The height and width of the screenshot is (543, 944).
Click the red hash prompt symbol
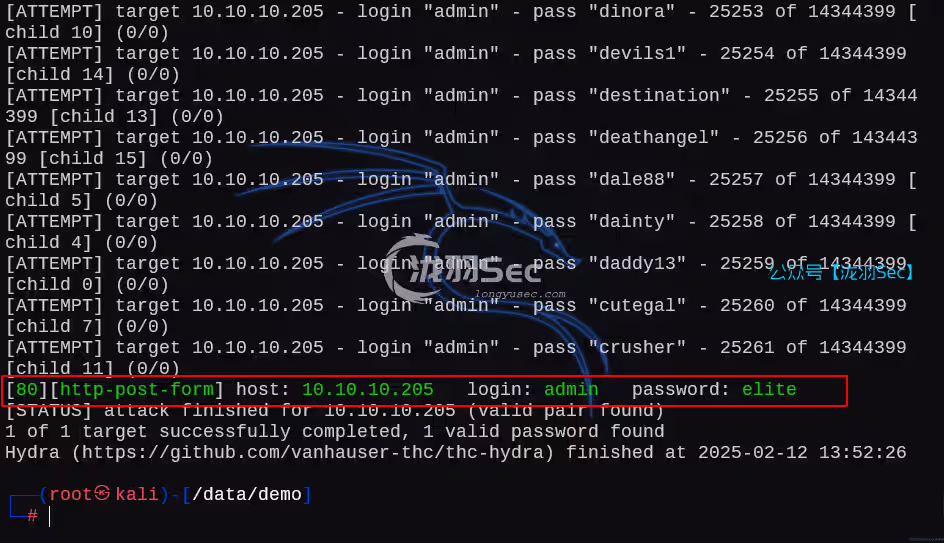coord(33,515)
